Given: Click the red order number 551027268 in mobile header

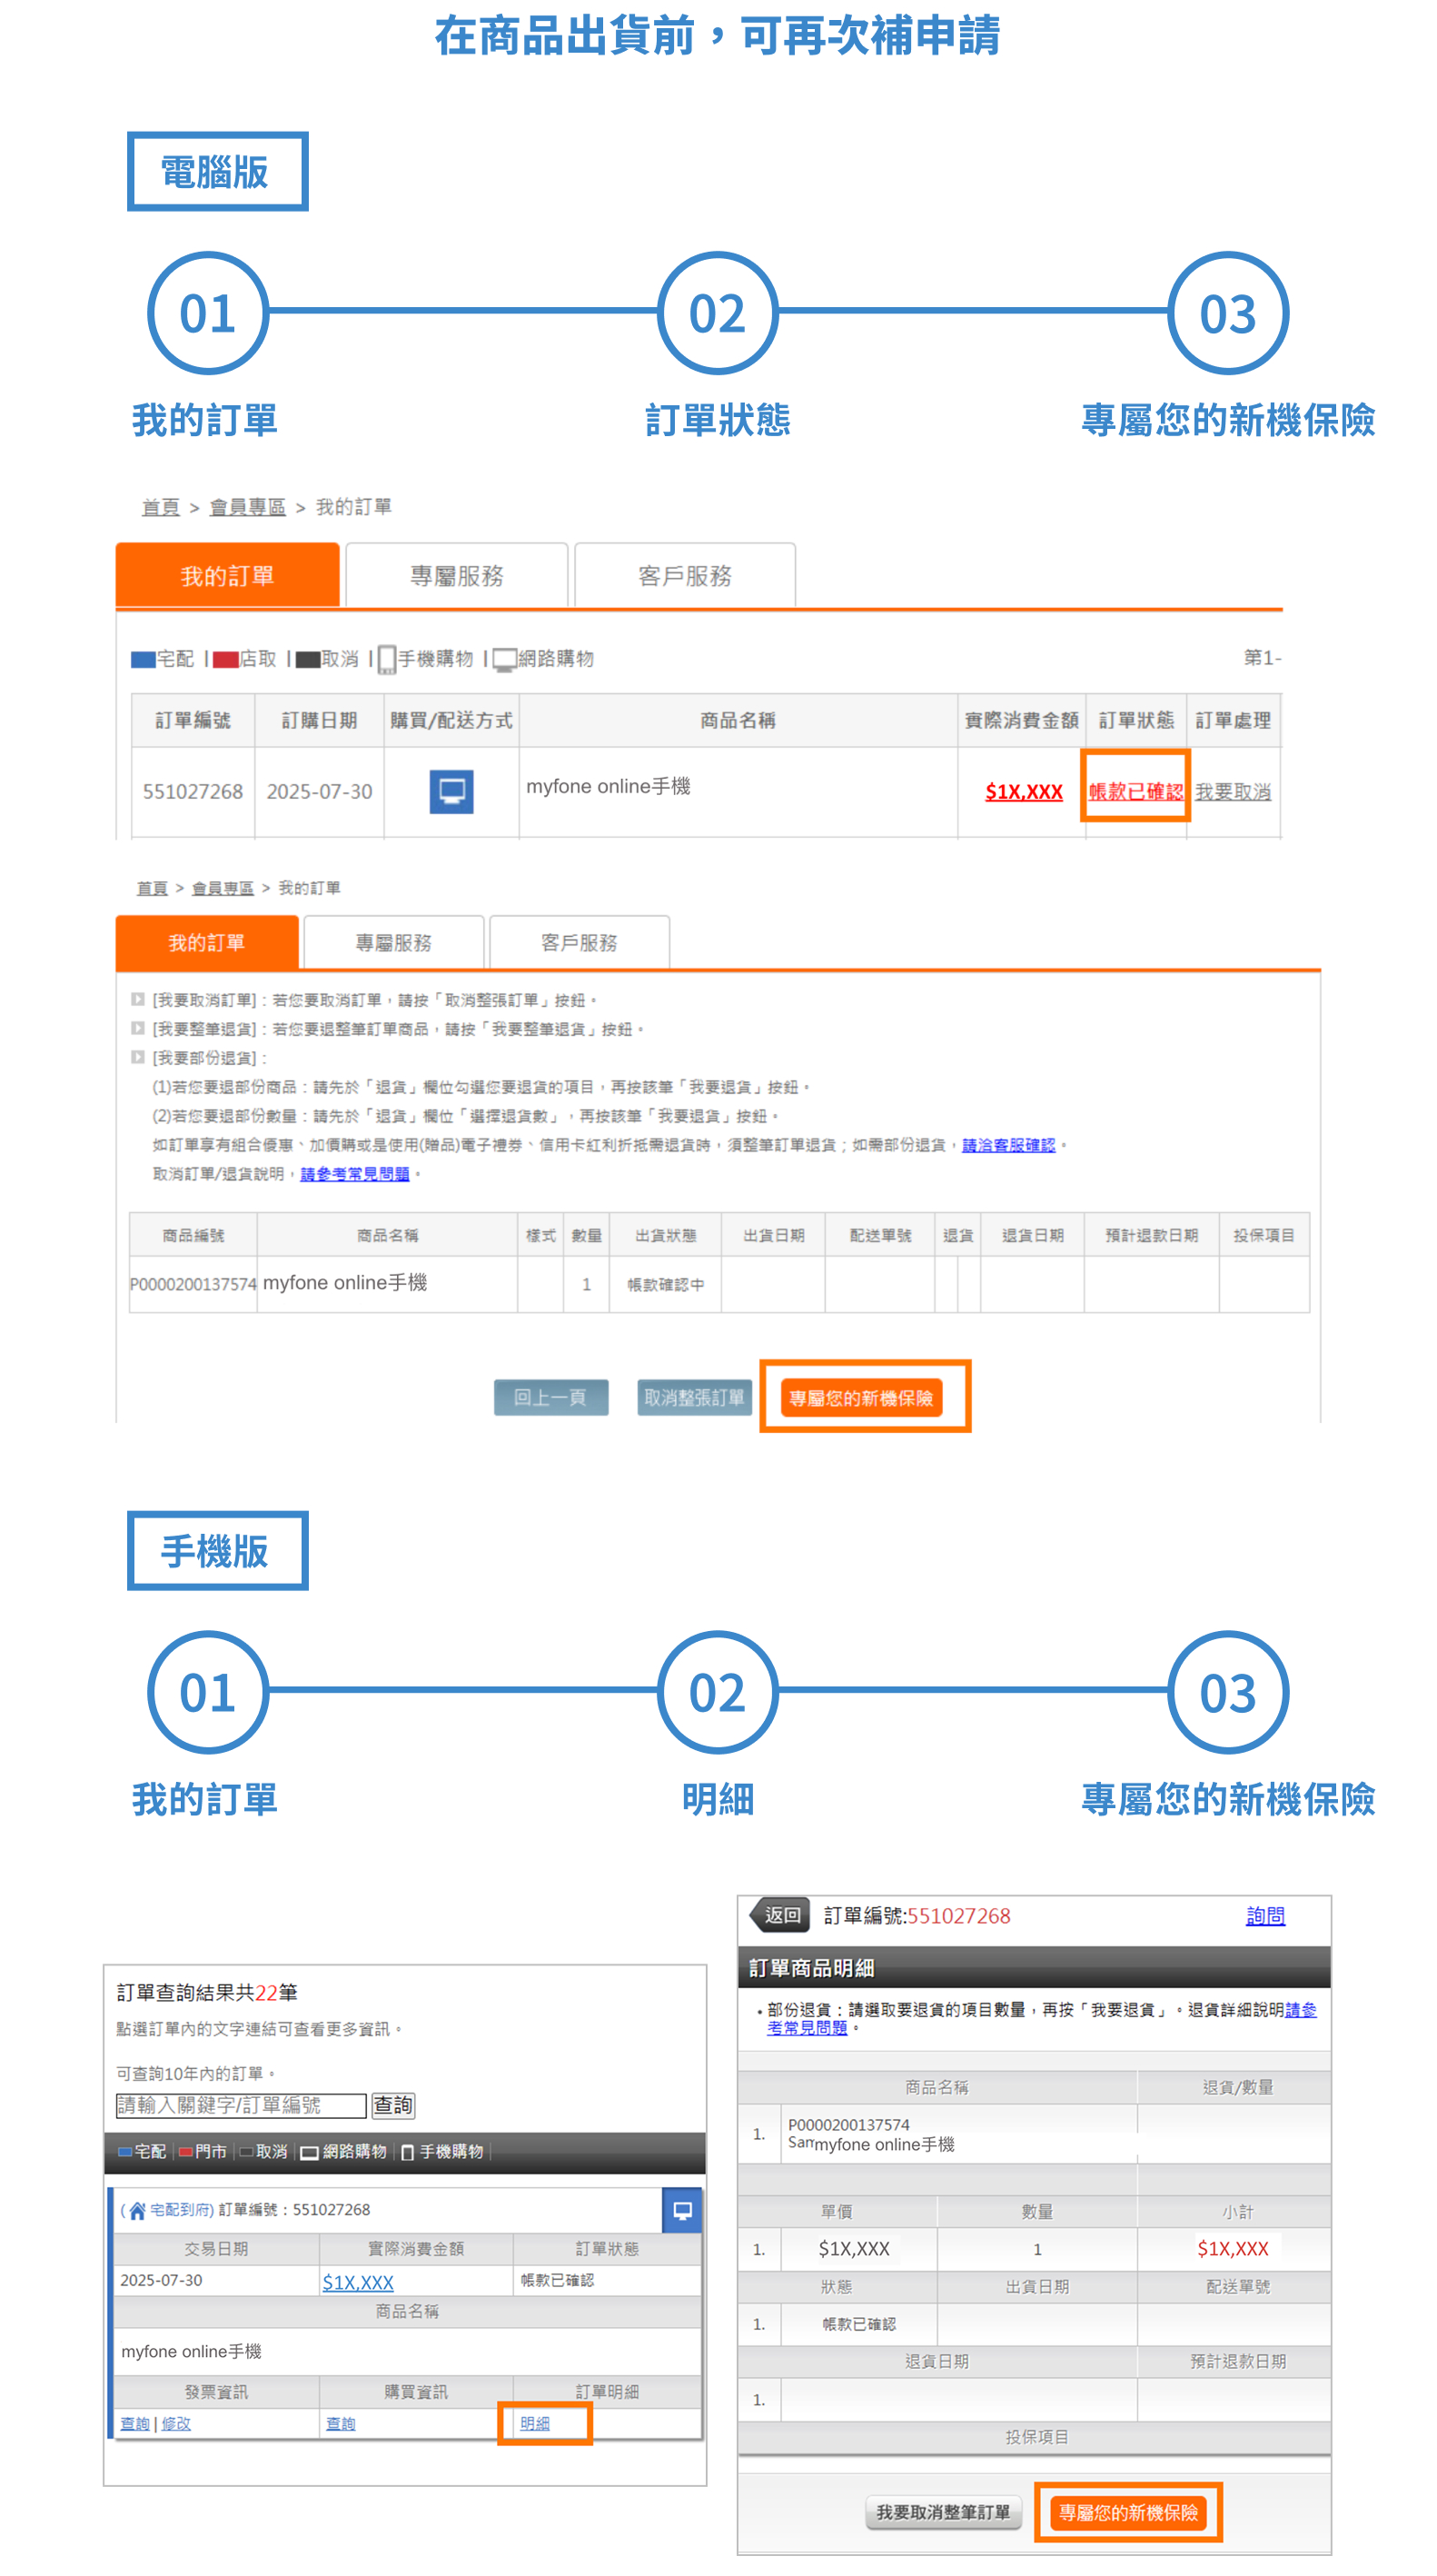Looking at the screenshot, I should point(958,1915).
